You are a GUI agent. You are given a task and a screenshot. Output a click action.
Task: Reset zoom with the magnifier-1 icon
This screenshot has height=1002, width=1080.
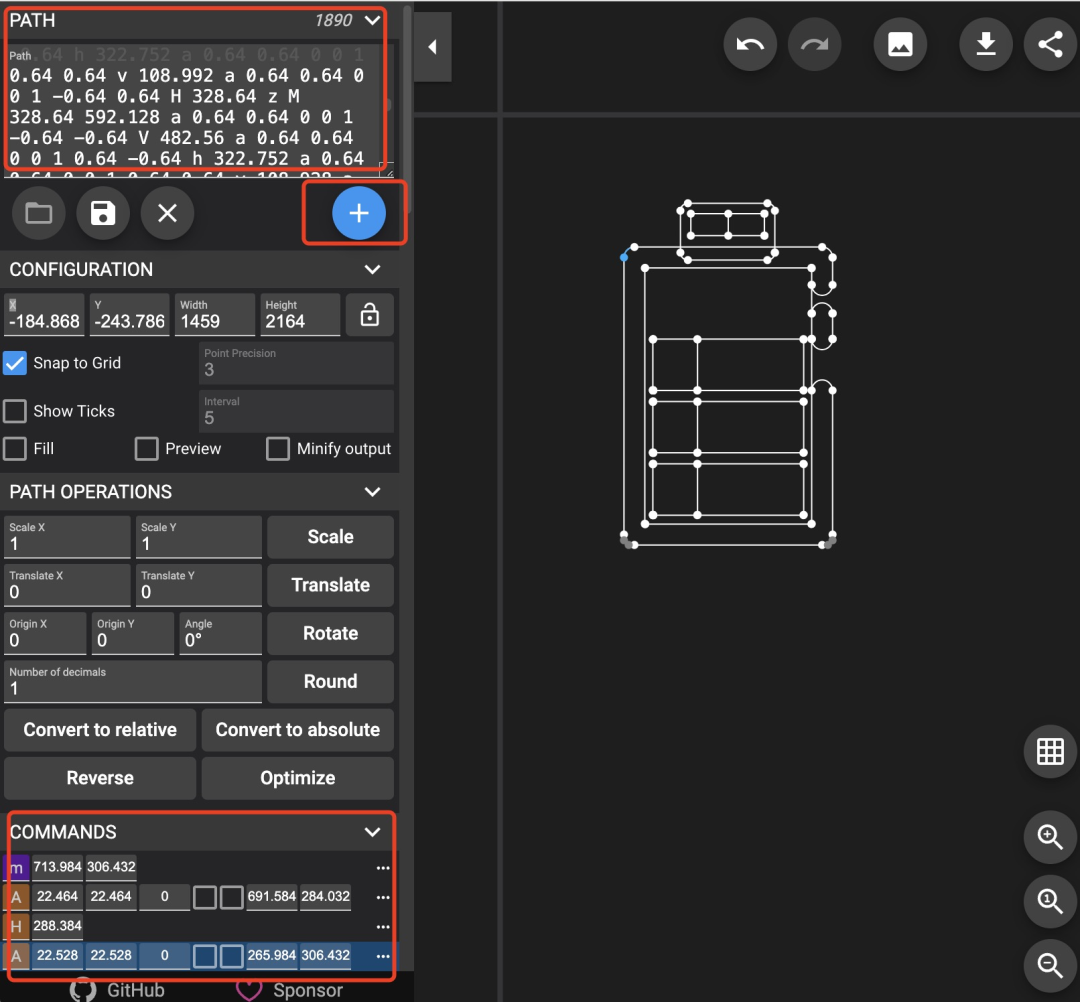coord(1050,901)
